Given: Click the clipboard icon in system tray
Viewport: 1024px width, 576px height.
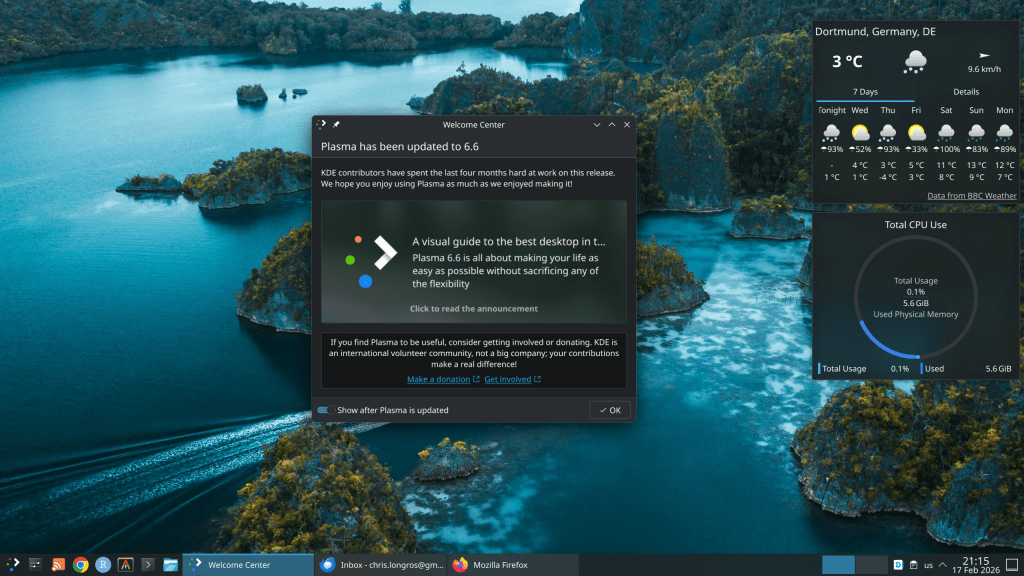Looking at the screenshot, I should tap(912, 565).
